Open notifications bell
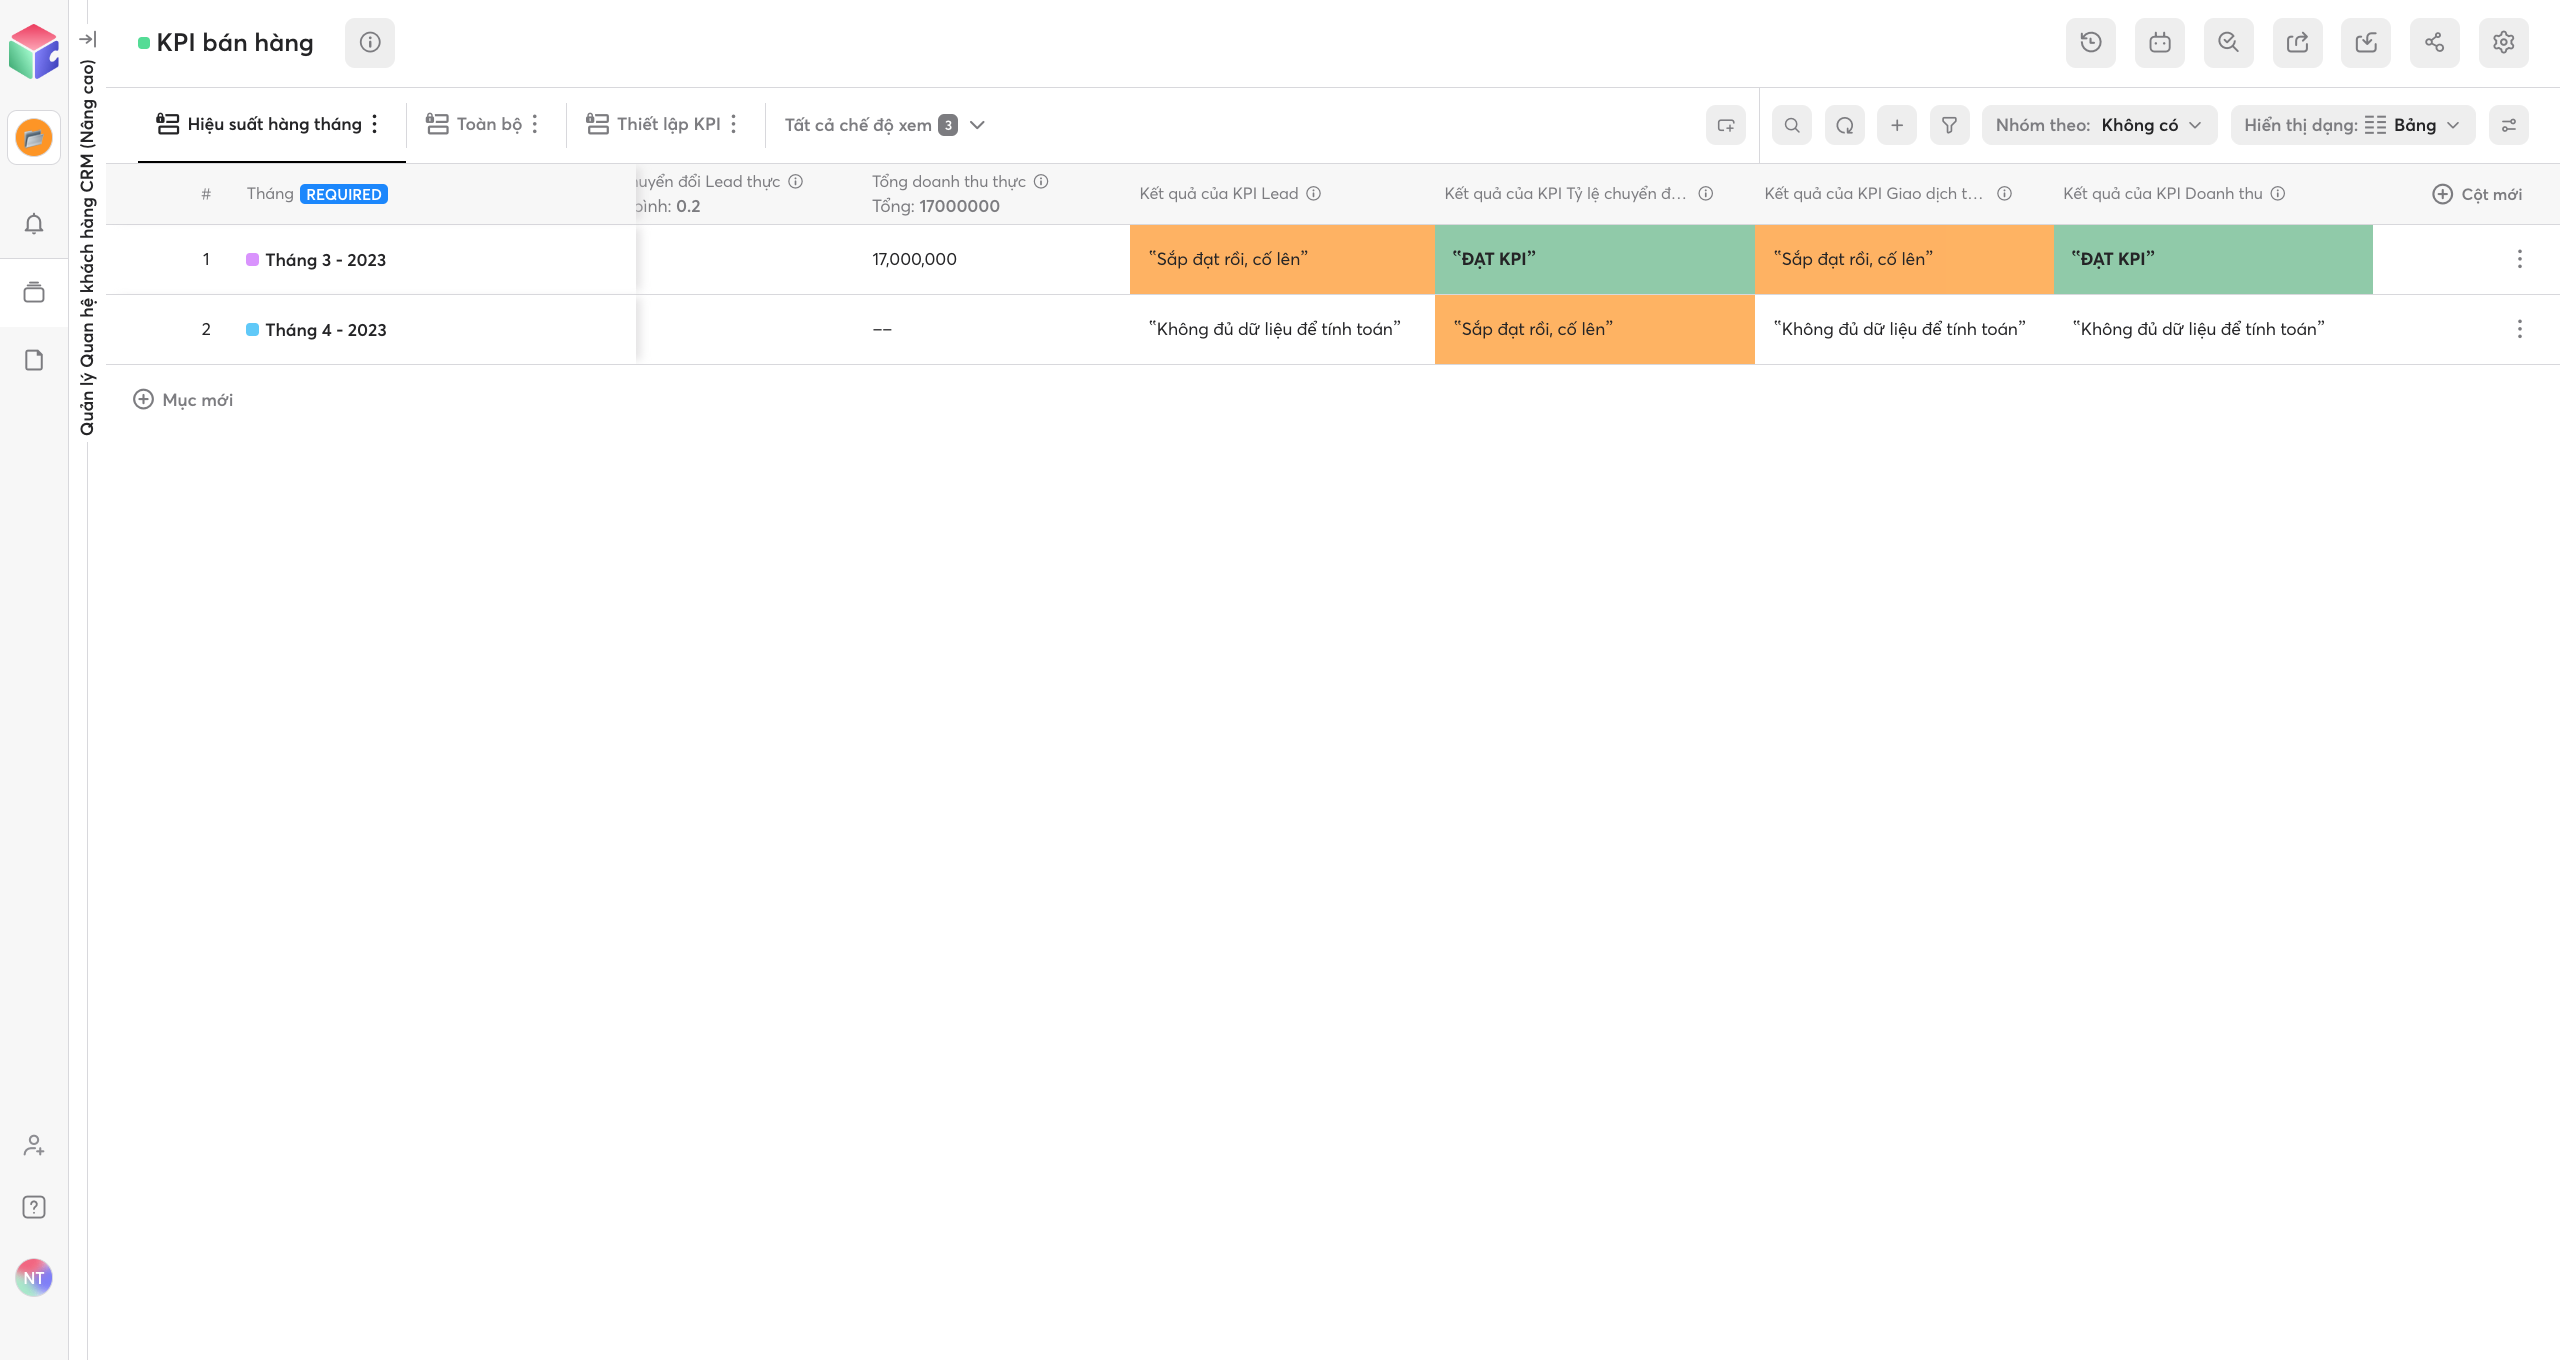 pyautogui.click(x=34, y=224)
